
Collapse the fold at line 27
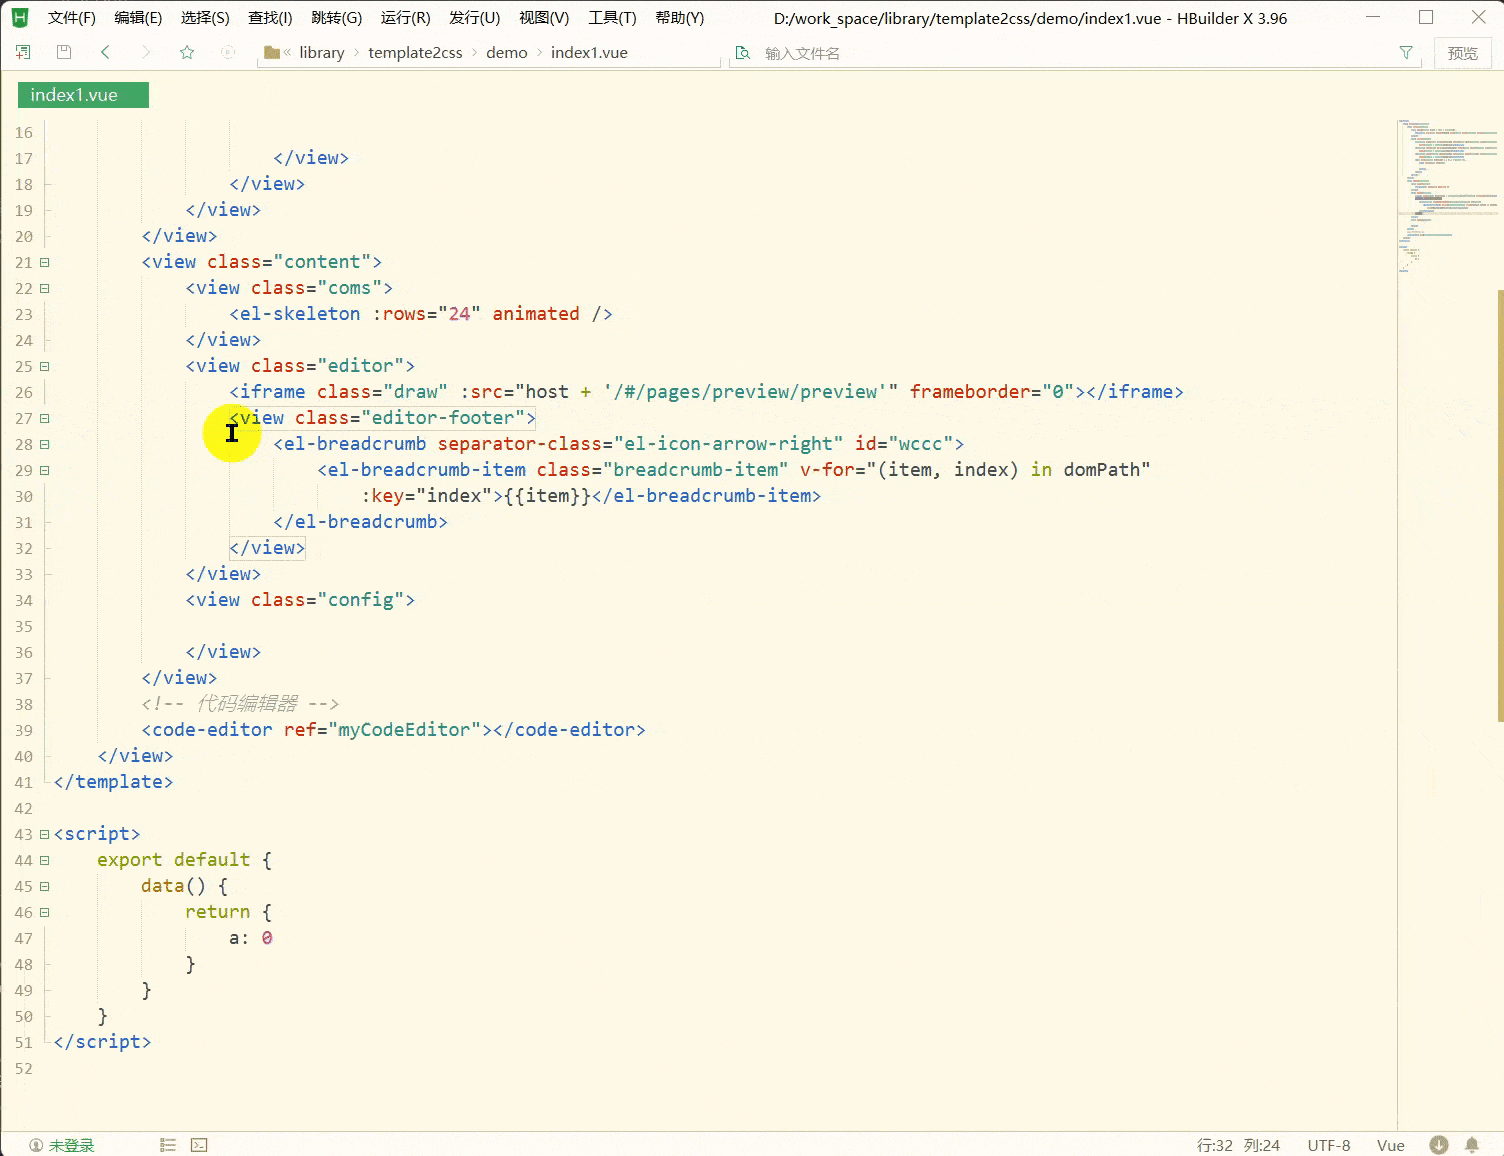44,418
